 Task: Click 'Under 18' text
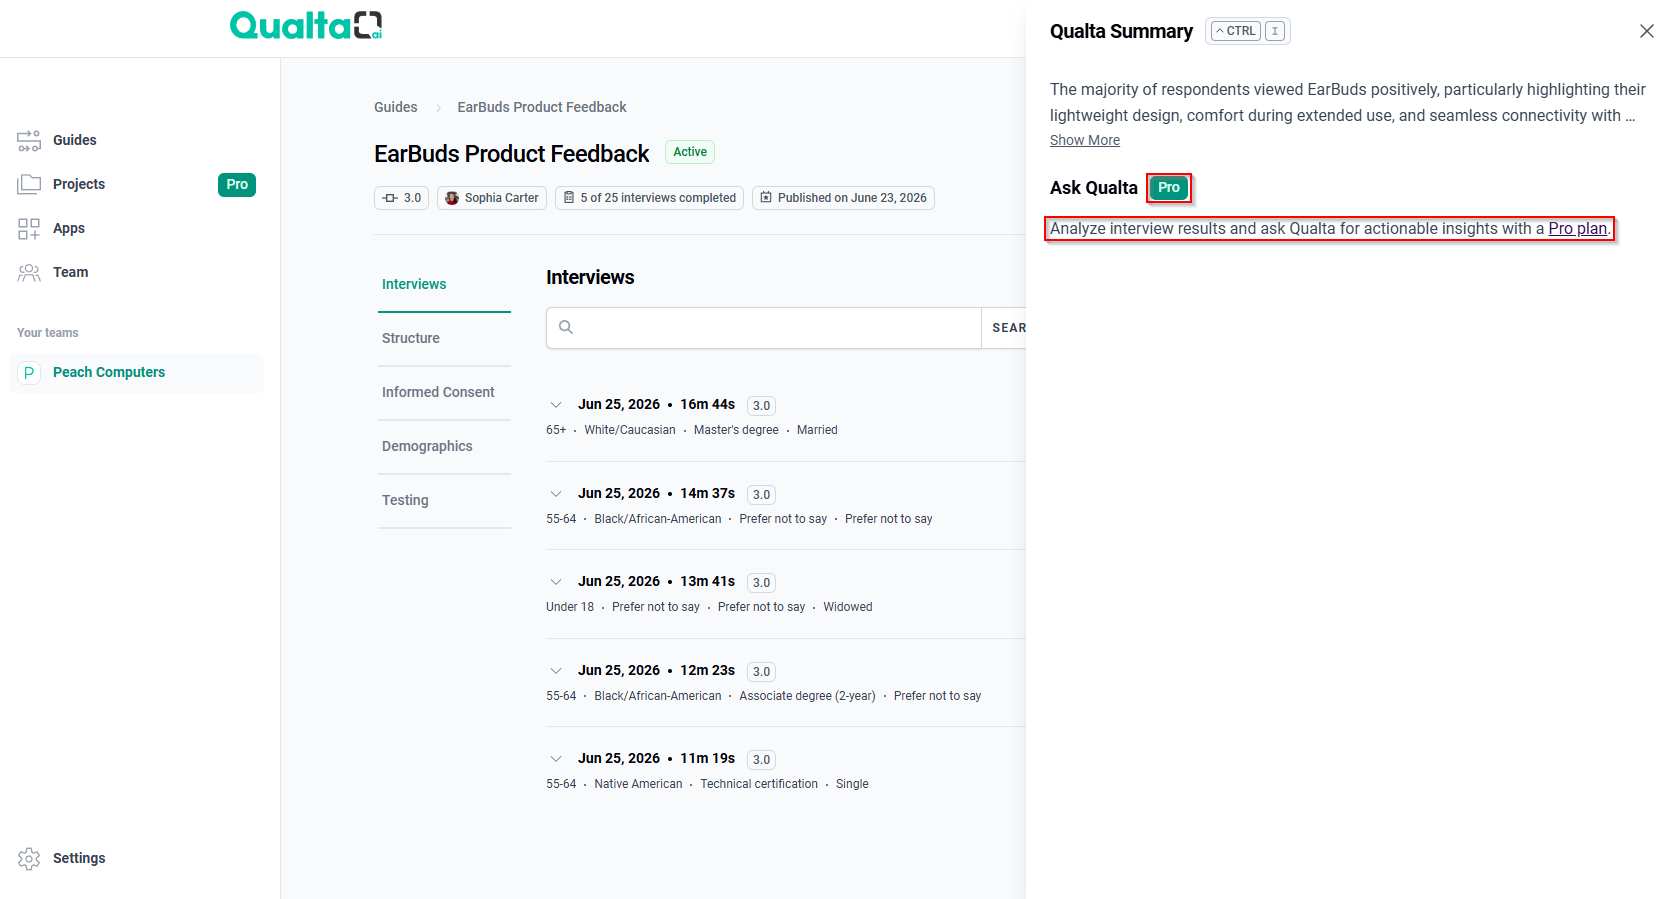(570, 607)
